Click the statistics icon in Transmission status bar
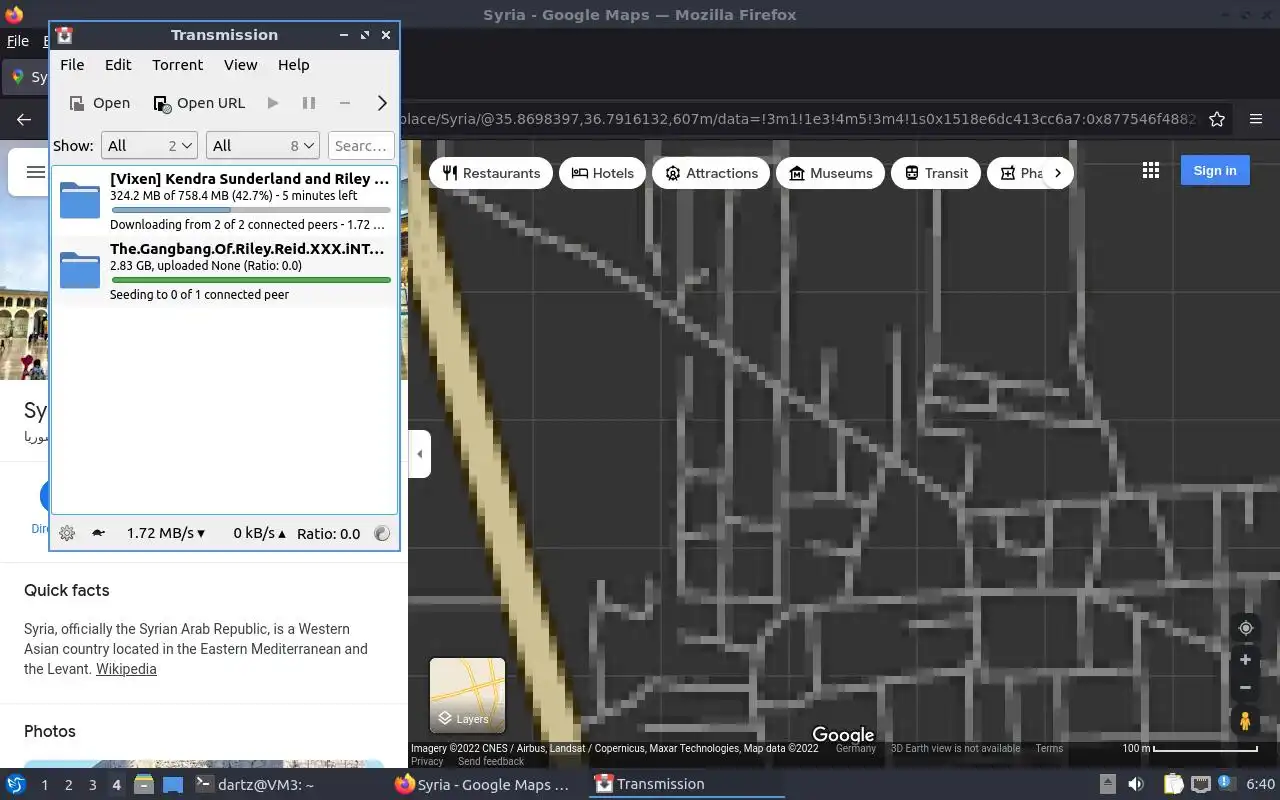This screenshot has height=800, width=1280. (382, 534)
